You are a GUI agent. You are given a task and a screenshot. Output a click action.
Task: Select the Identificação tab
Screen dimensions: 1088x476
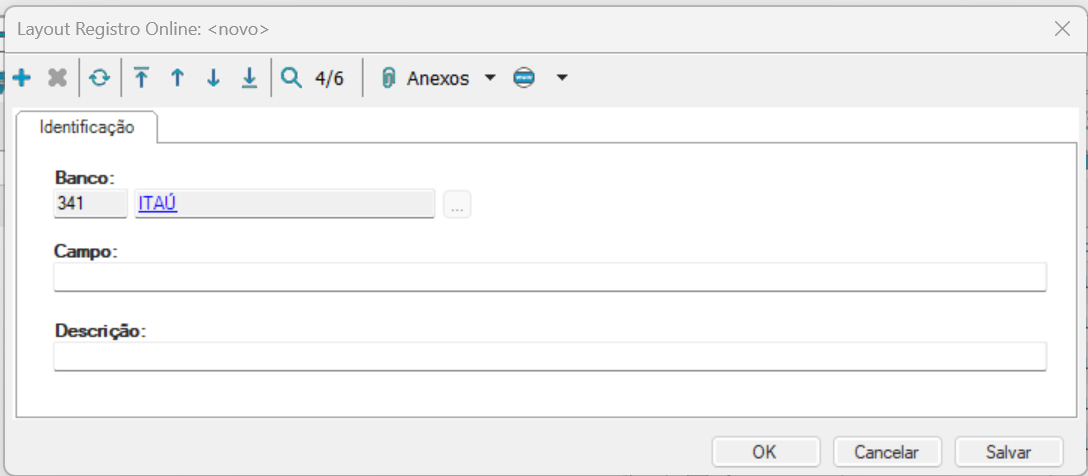click(x=86, y=127)
